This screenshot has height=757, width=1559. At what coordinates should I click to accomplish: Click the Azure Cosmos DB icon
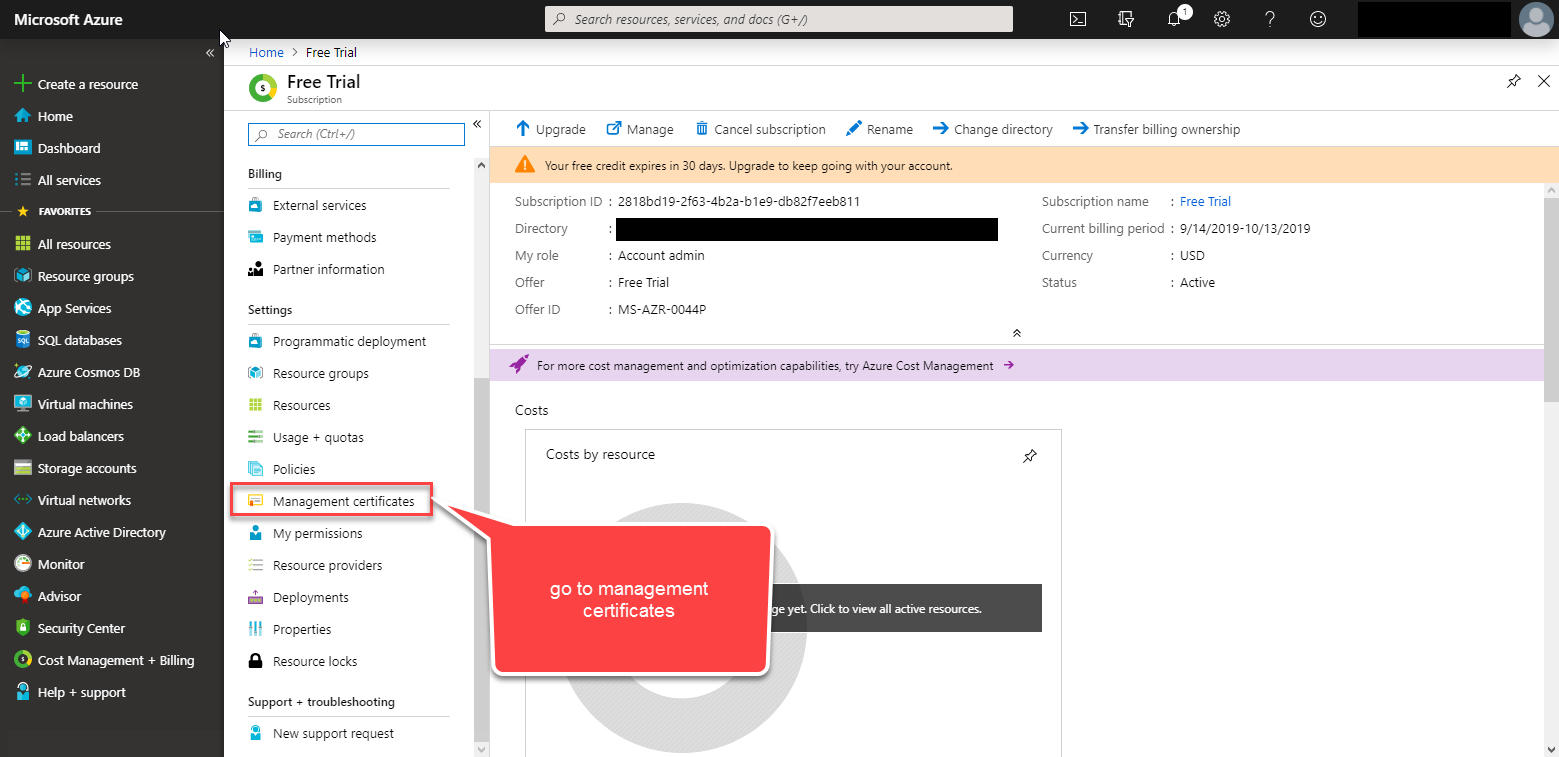click(22, 372)
